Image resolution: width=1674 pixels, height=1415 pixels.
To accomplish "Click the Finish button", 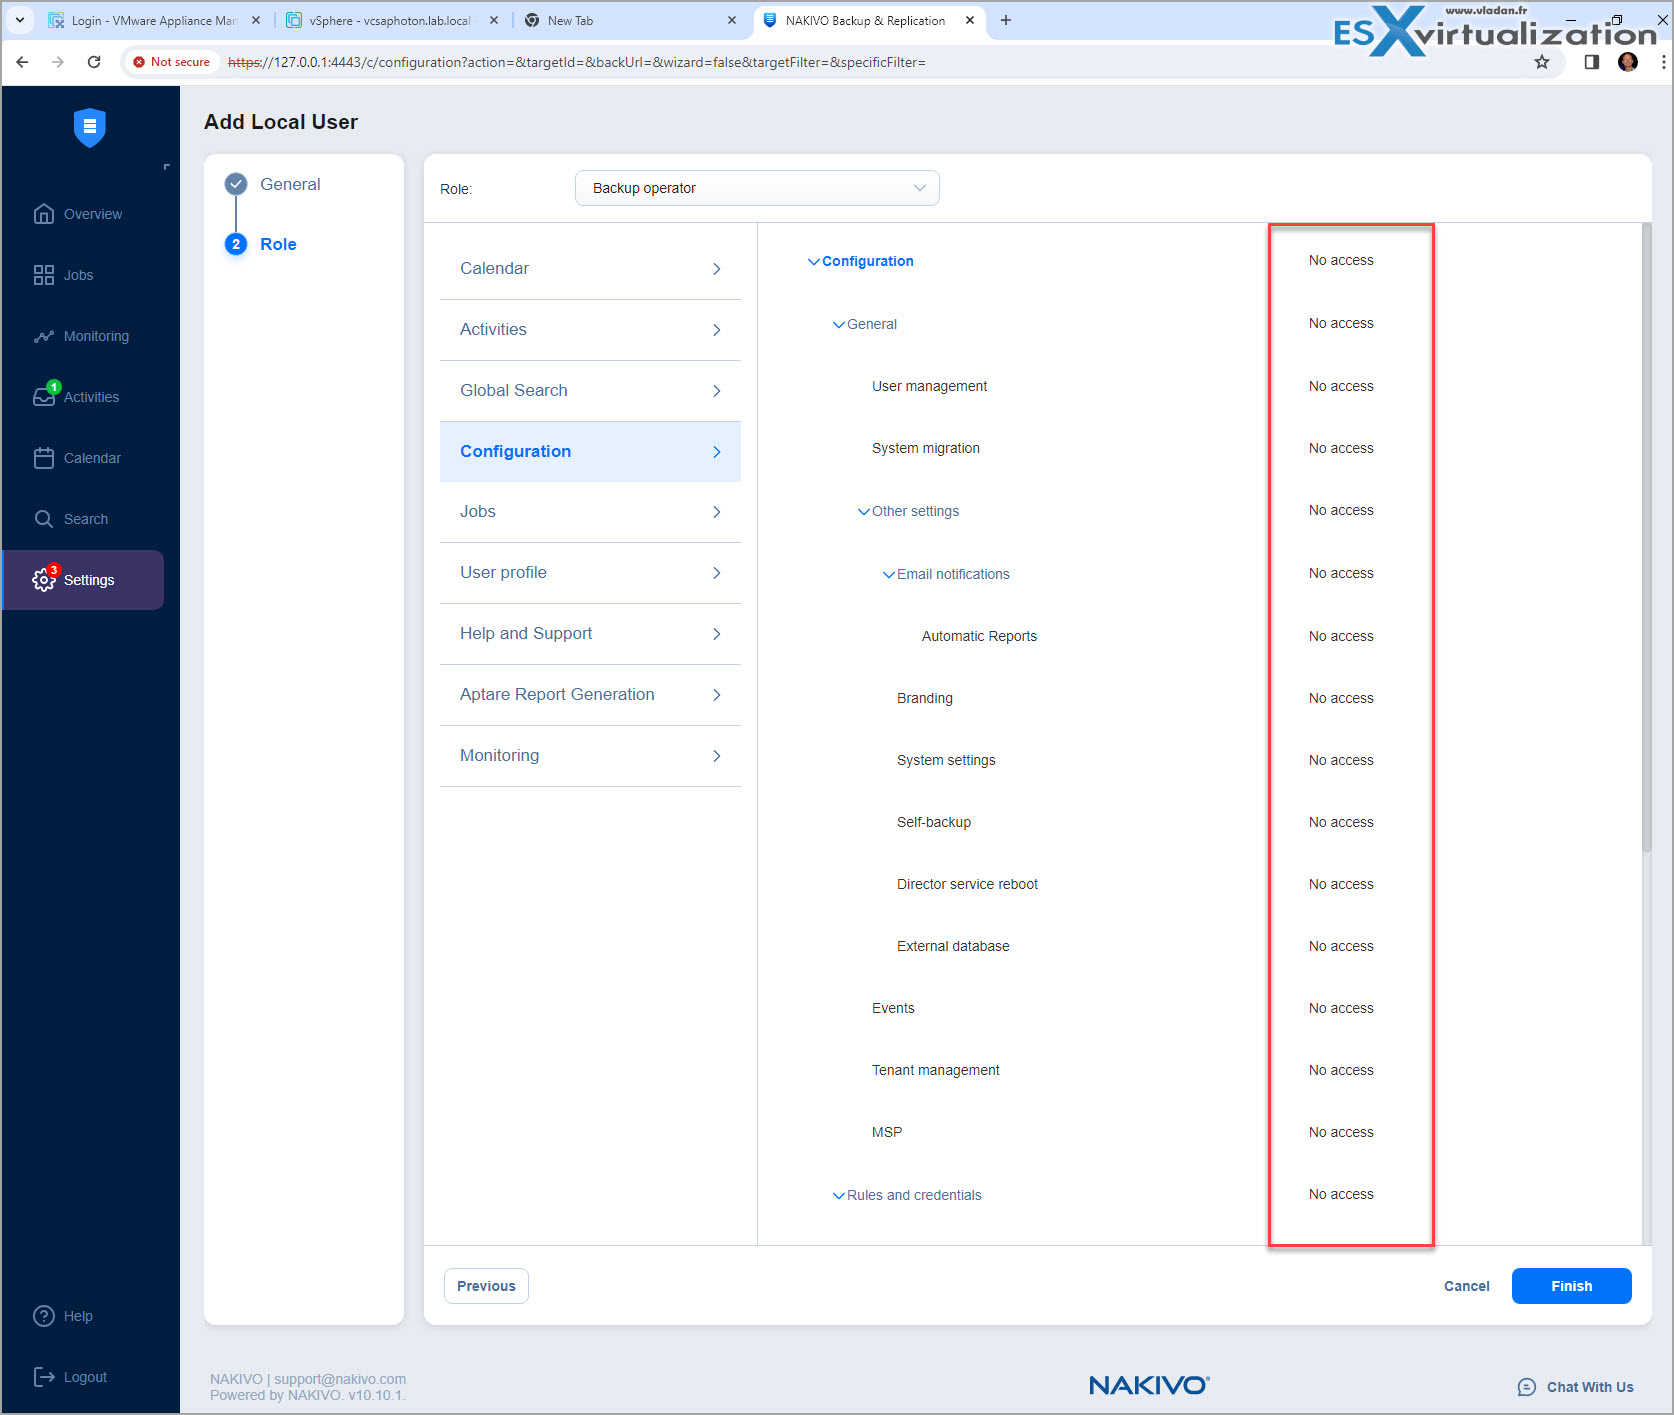I will [1571, 1286].
